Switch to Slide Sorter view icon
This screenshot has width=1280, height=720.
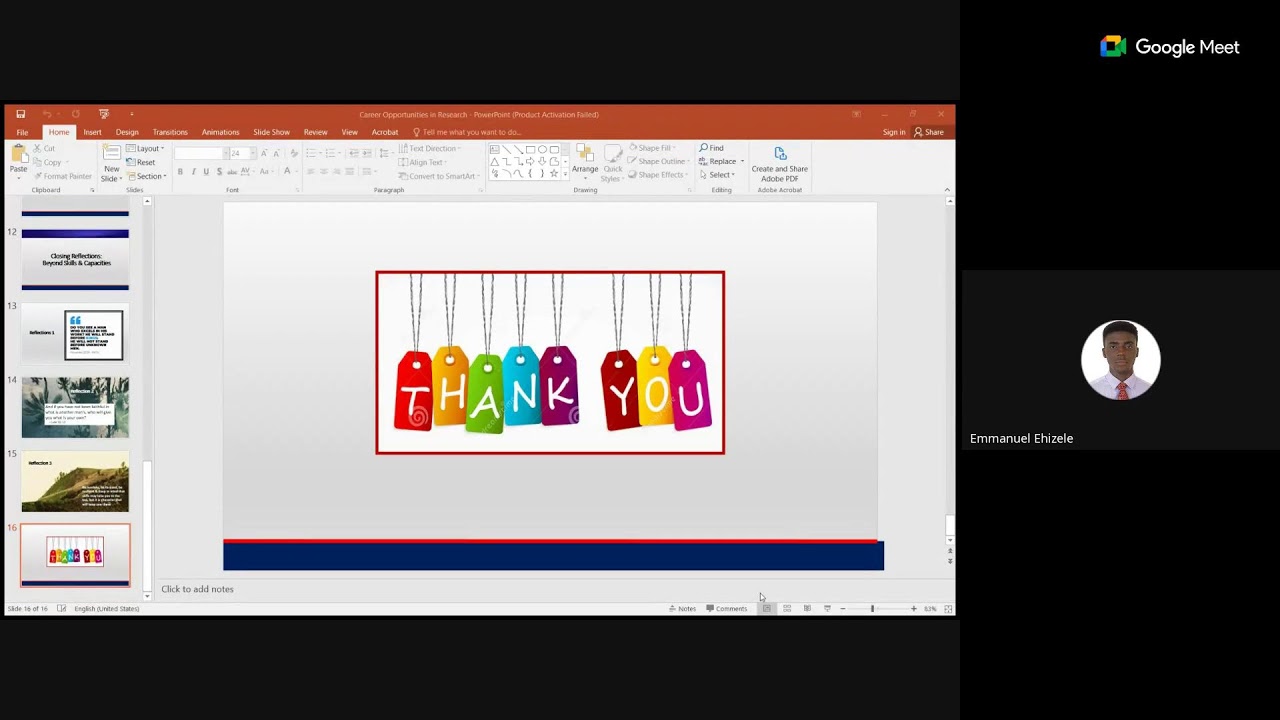(x=787, y=608)
